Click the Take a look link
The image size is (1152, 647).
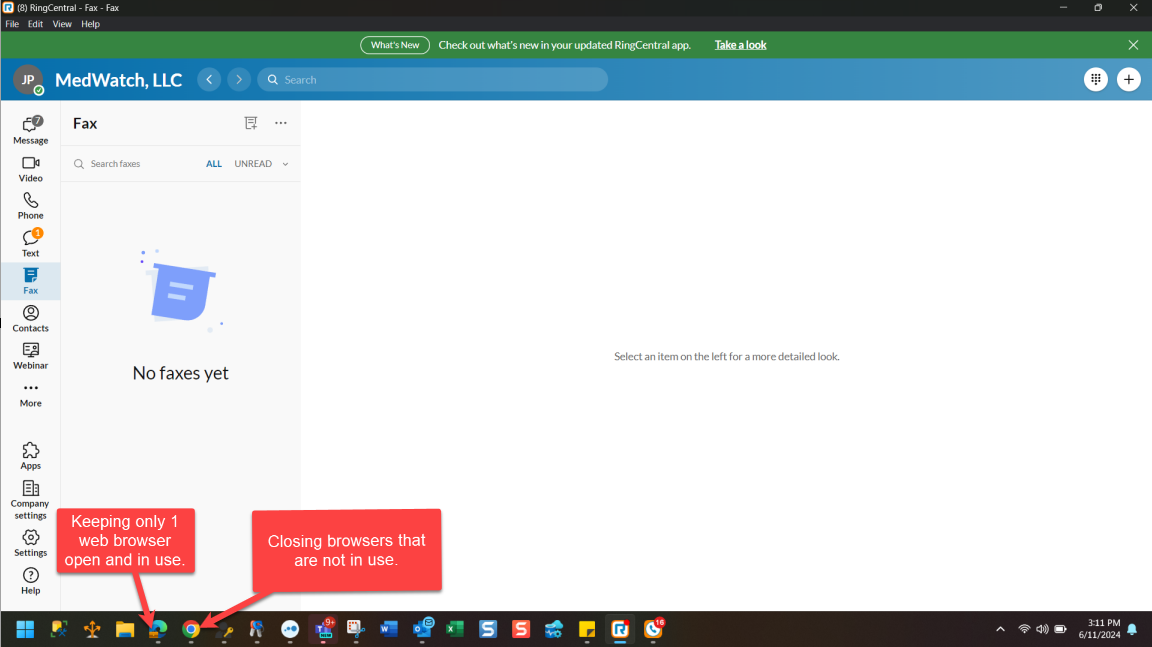coord(740,45)
